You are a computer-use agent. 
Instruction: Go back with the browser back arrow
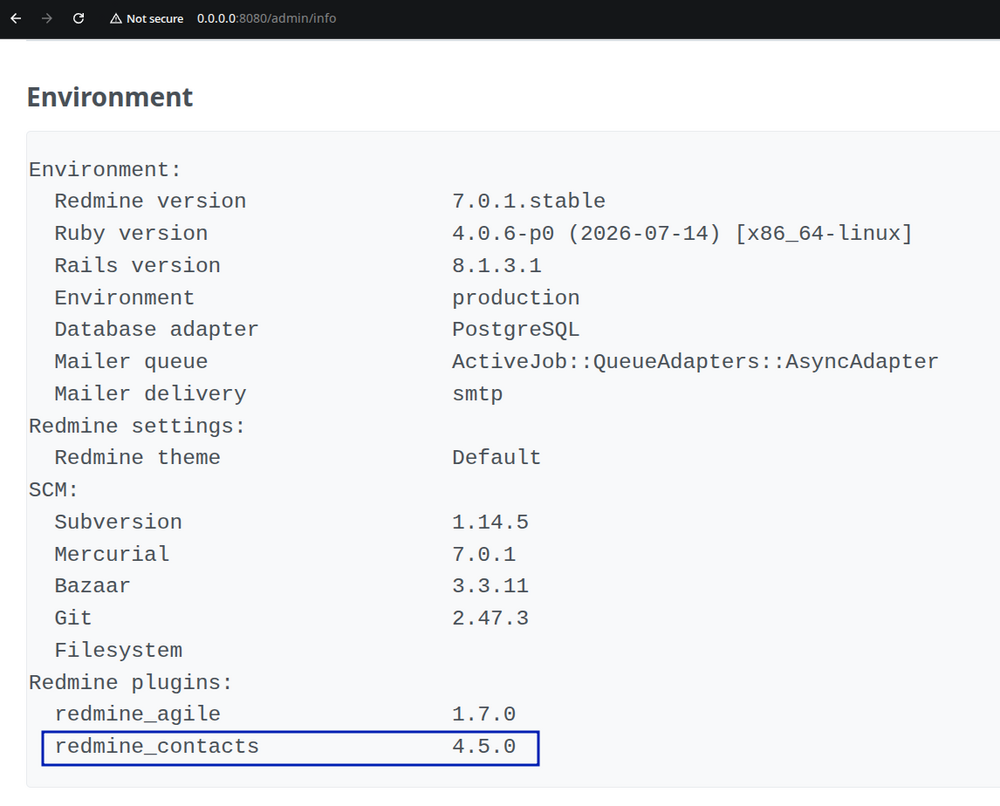(16, 18)
